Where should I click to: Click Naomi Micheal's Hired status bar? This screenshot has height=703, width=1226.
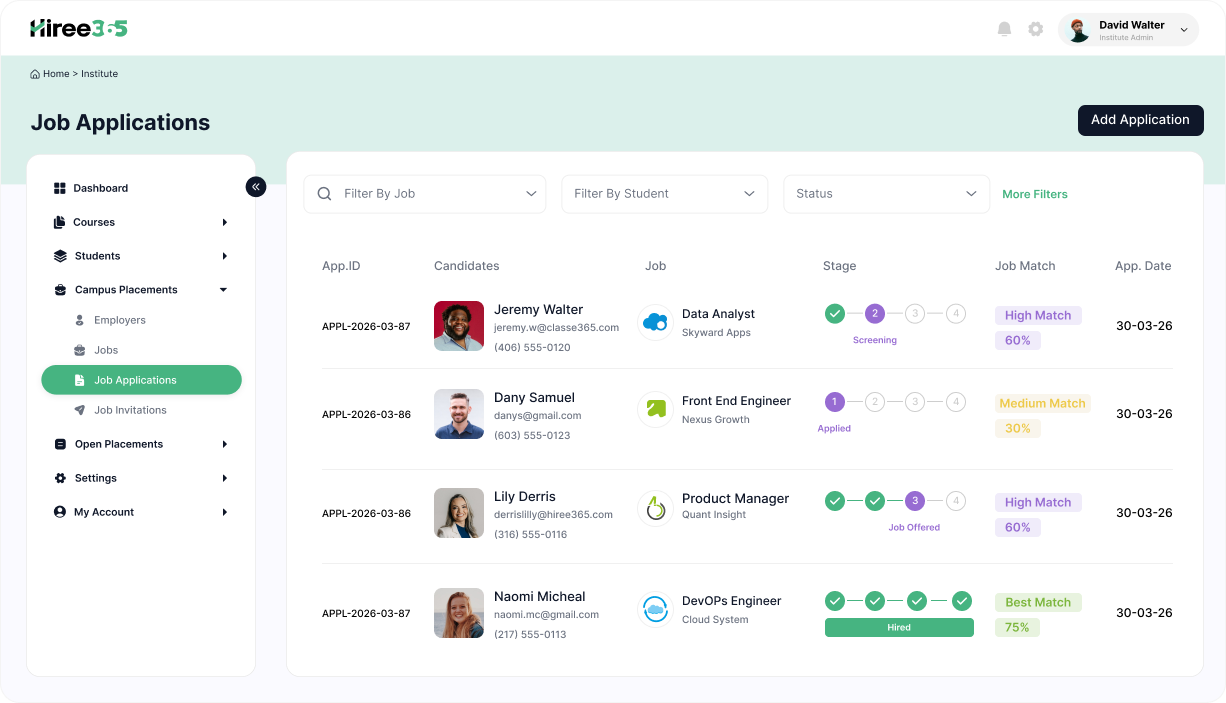899,627
